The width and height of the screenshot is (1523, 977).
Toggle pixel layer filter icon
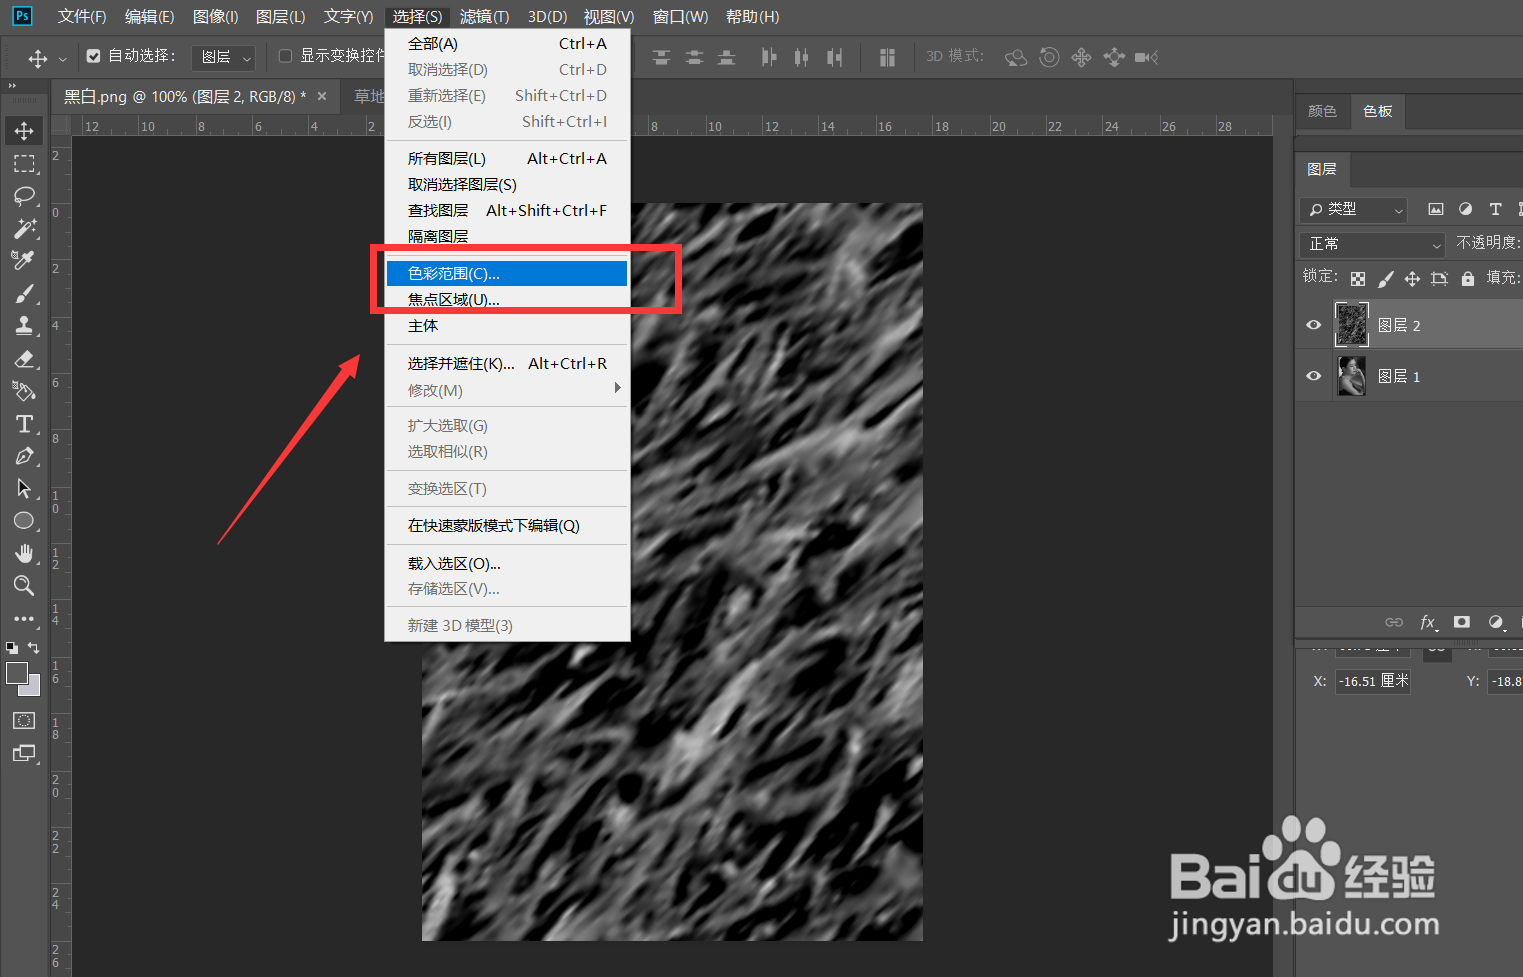click(x=1436, y=209)
